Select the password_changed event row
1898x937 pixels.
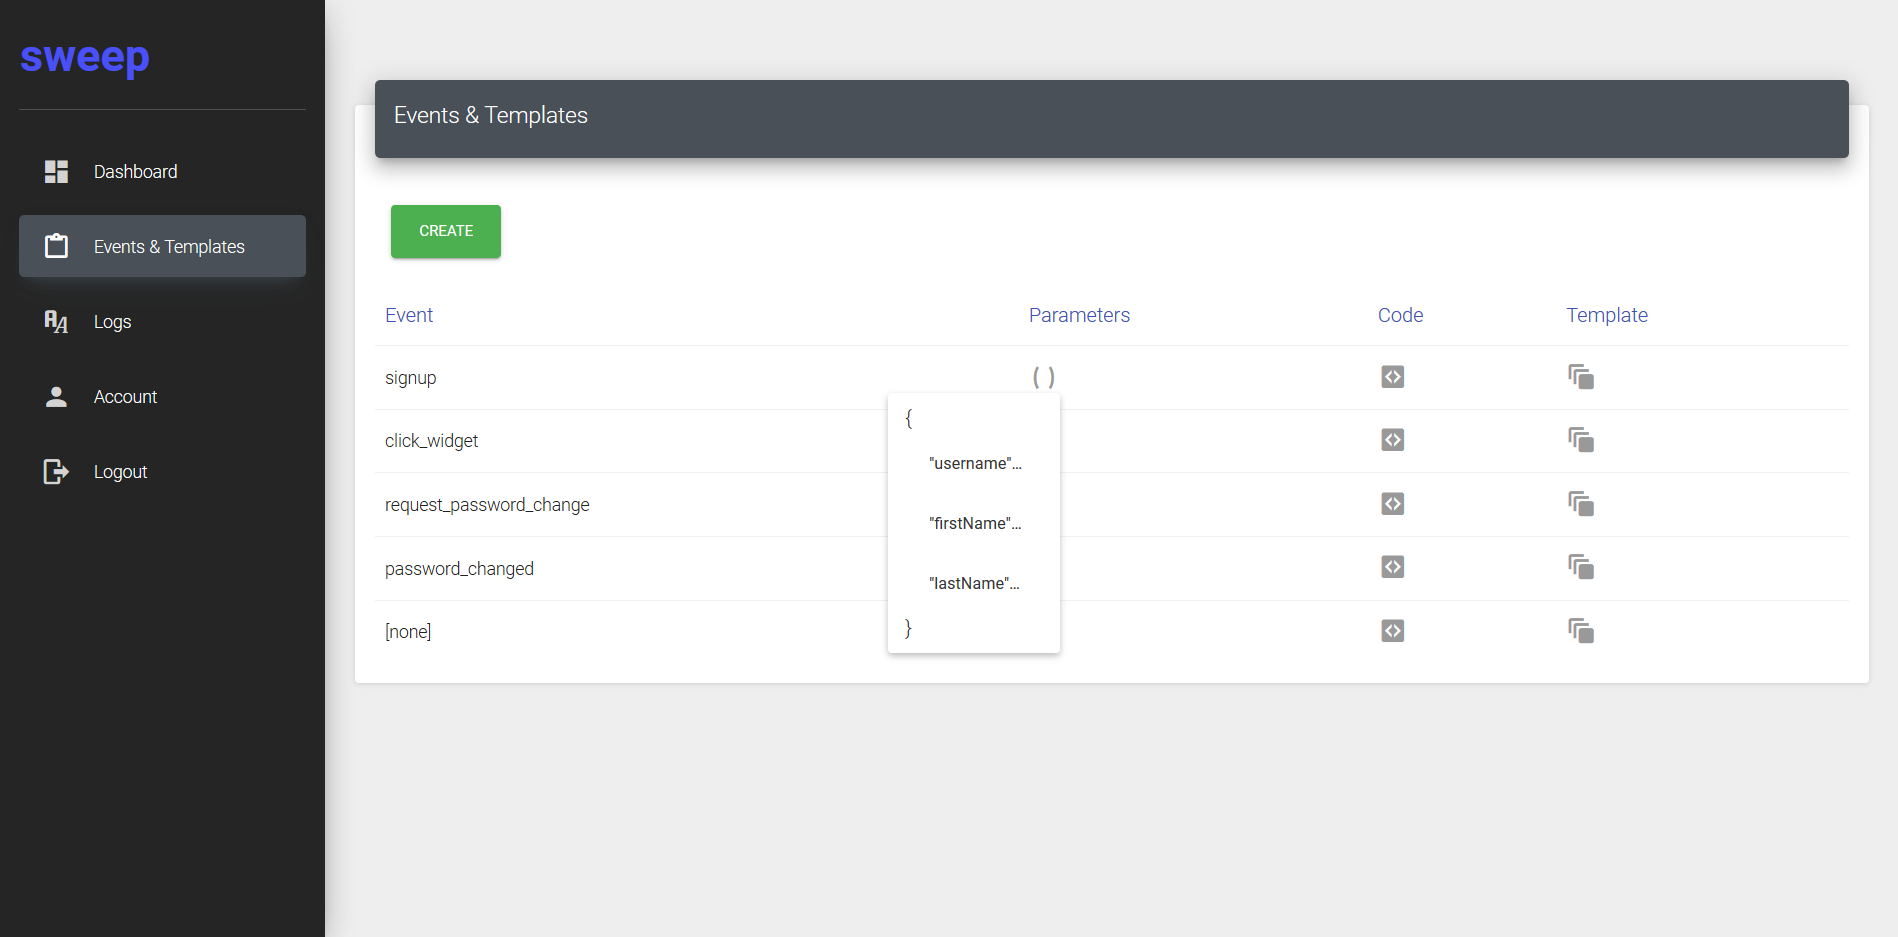point(459,569)
